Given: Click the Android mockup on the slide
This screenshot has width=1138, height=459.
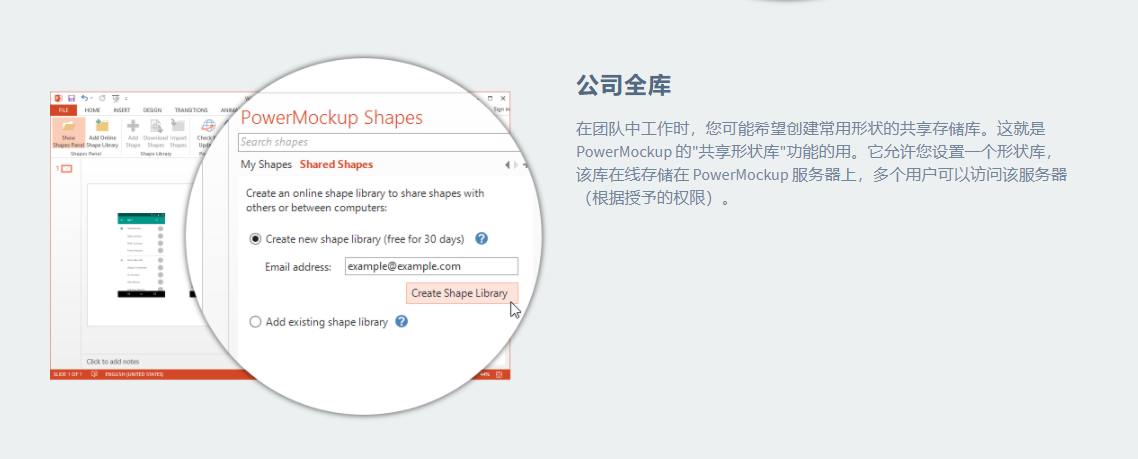Looking at the screenshot, I should click(141, 255).
